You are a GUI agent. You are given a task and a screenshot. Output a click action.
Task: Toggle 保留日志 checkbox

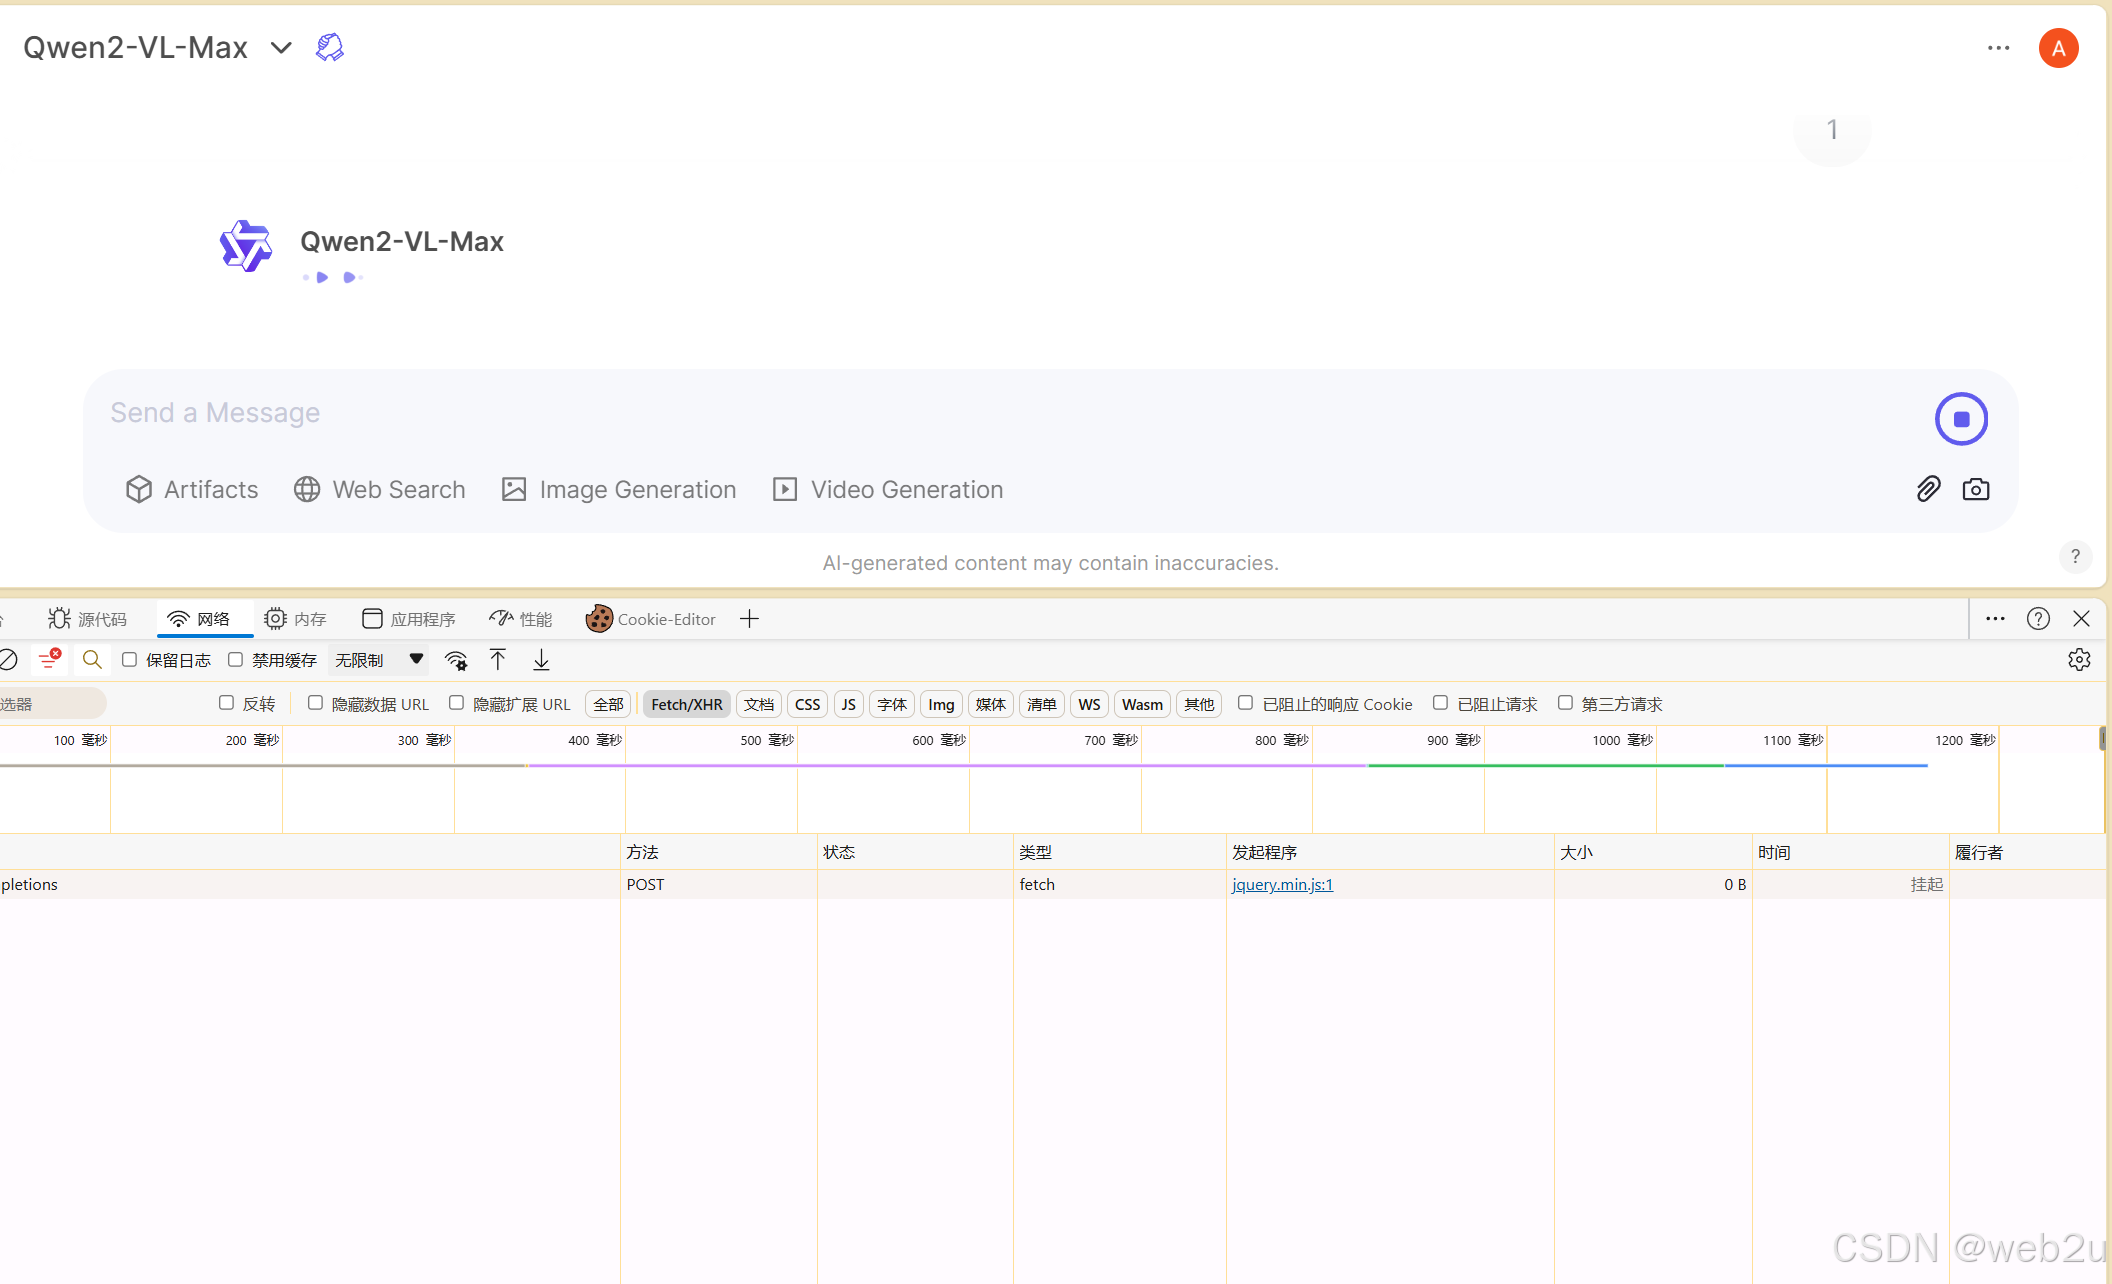[x=129, y=660]
